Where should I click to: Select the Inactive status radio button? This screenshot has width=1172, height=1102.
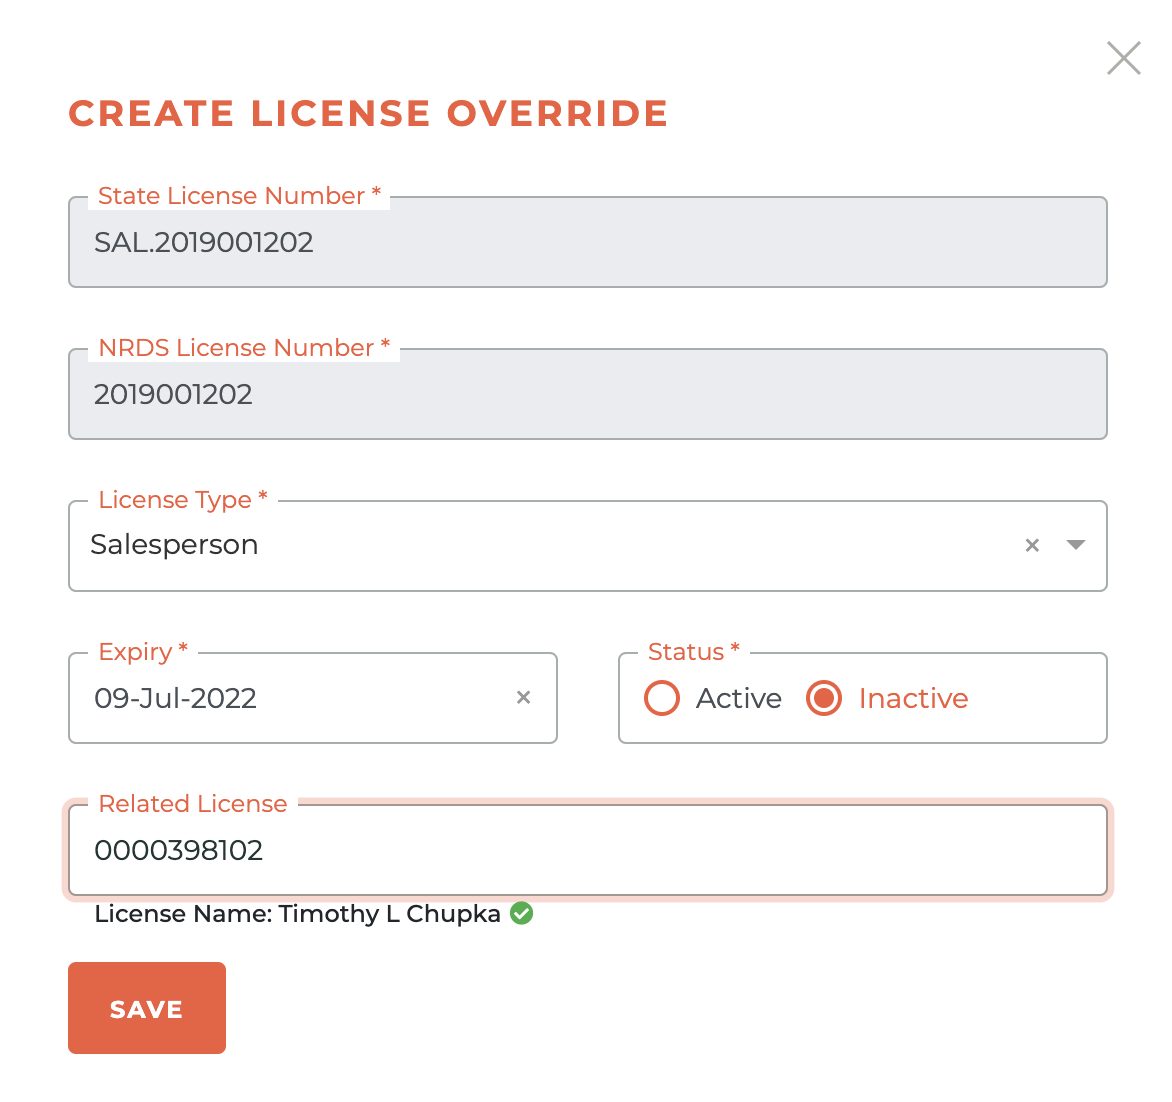point(824,698)
